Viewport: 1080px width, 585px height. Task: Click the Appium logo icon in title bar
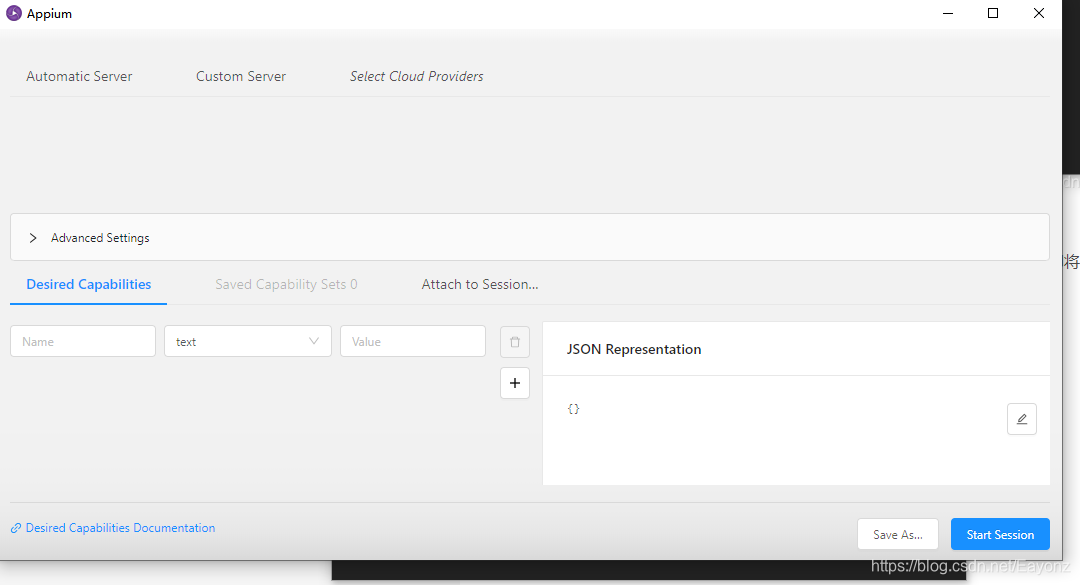(x=14, y=14)
